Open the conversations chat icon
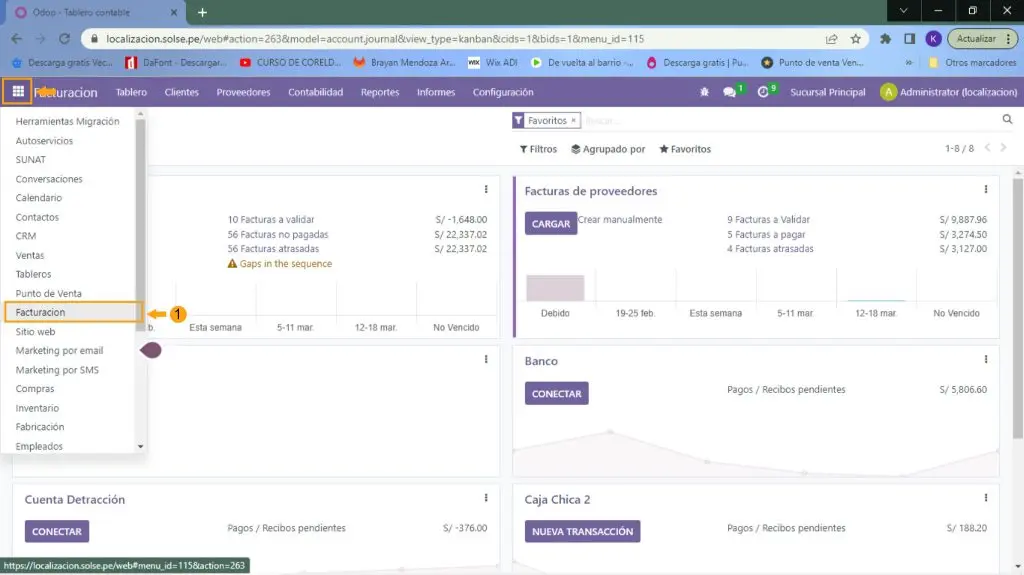1024x575 pixels. (x=730, y=92)
